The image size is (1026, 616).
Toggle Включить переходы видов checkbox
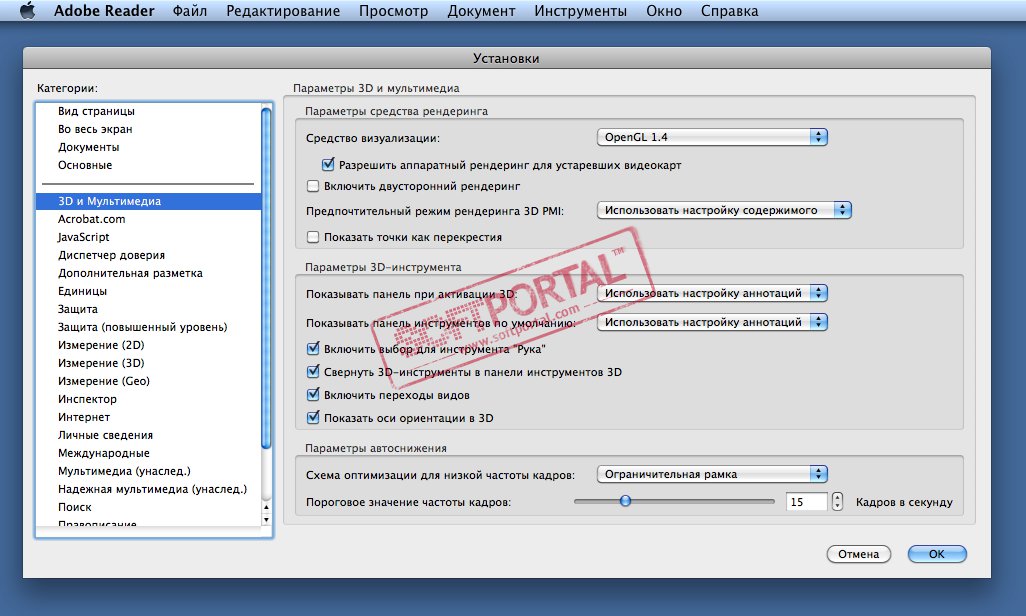[313, 394]
